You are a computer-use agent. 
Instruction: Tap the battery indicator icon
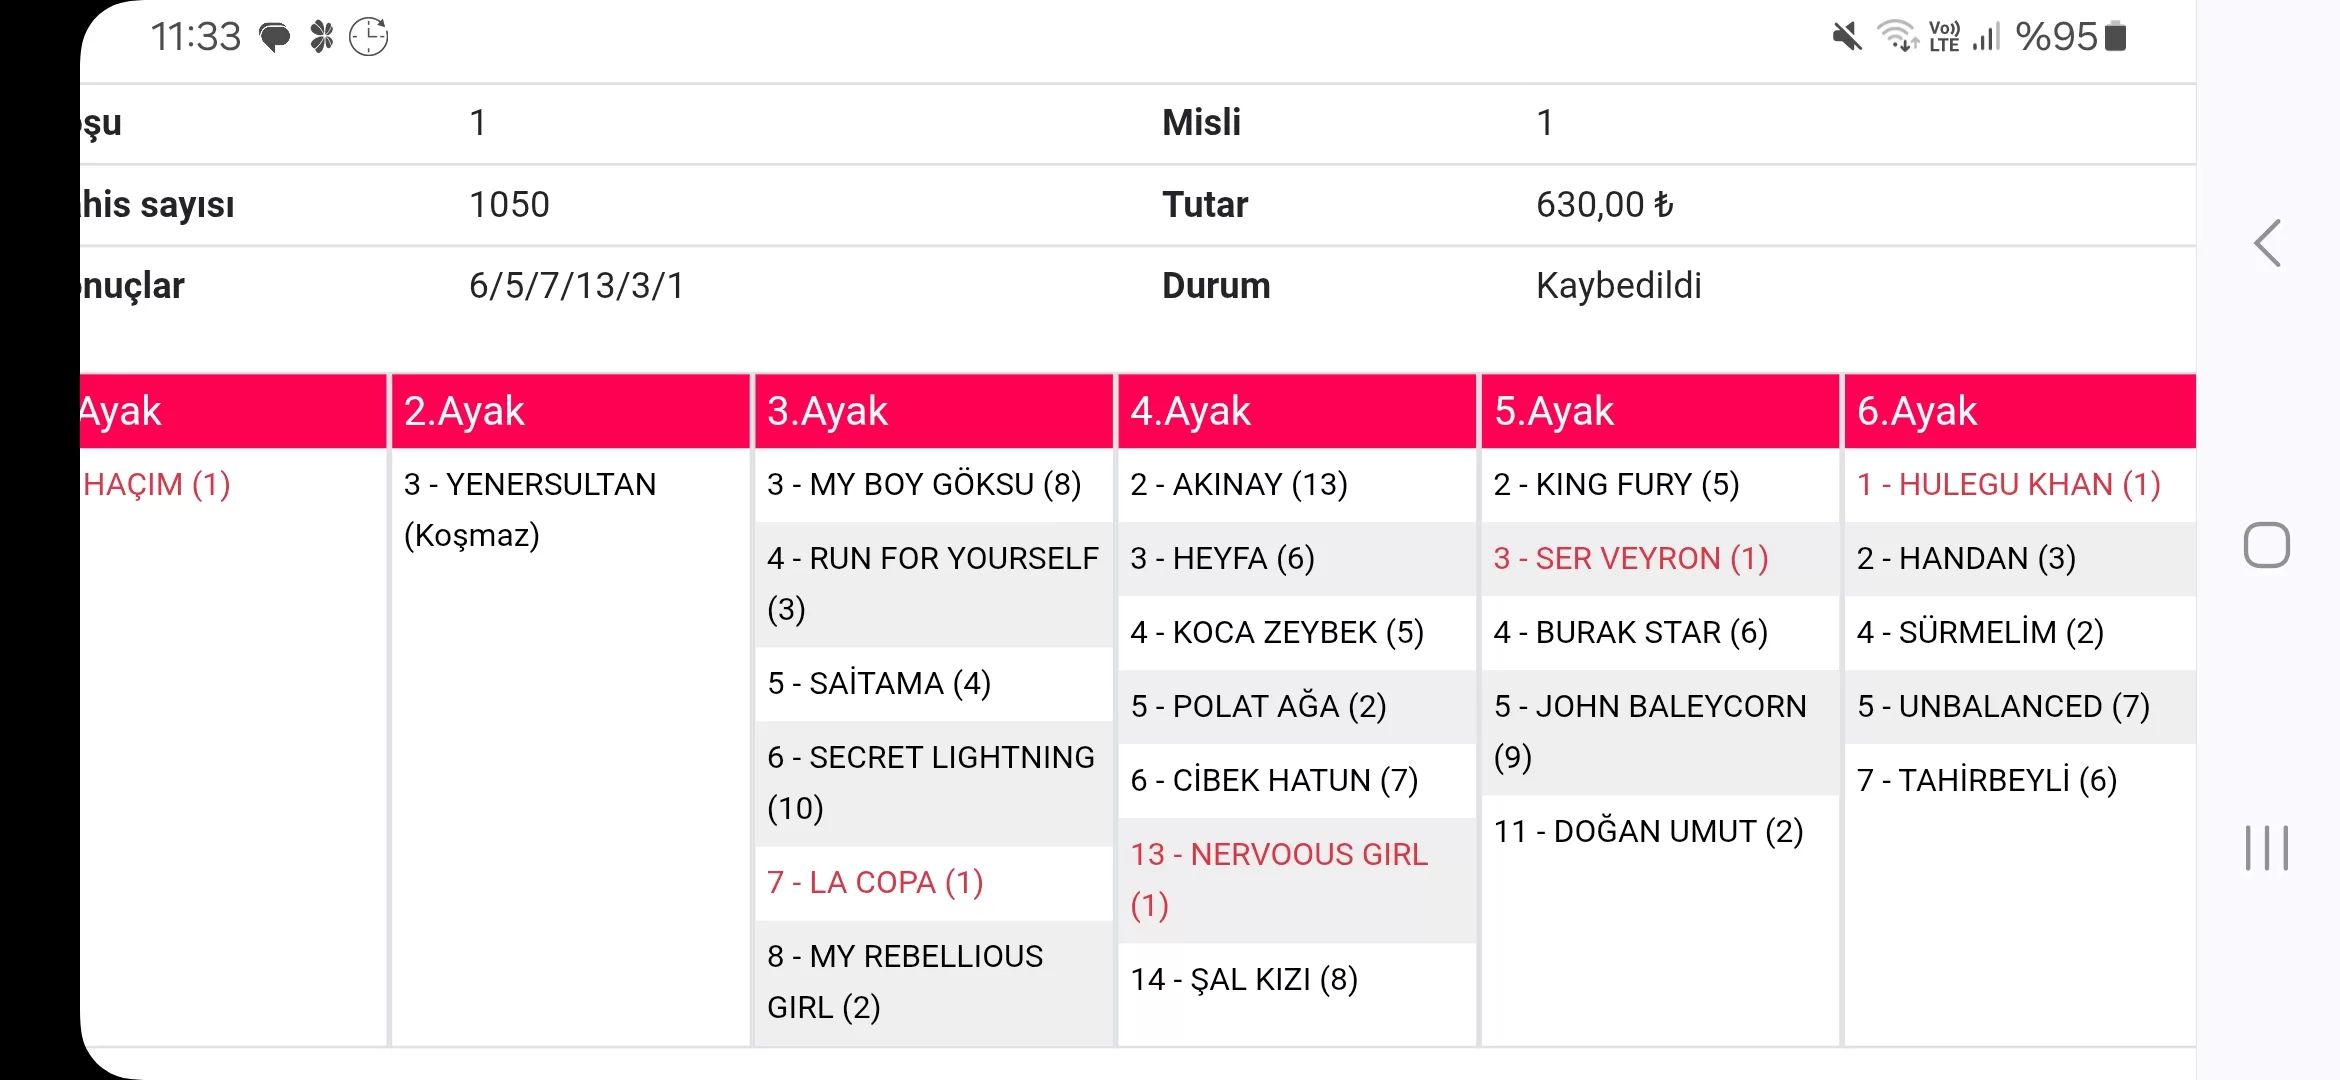click(x=2115, y=37)
